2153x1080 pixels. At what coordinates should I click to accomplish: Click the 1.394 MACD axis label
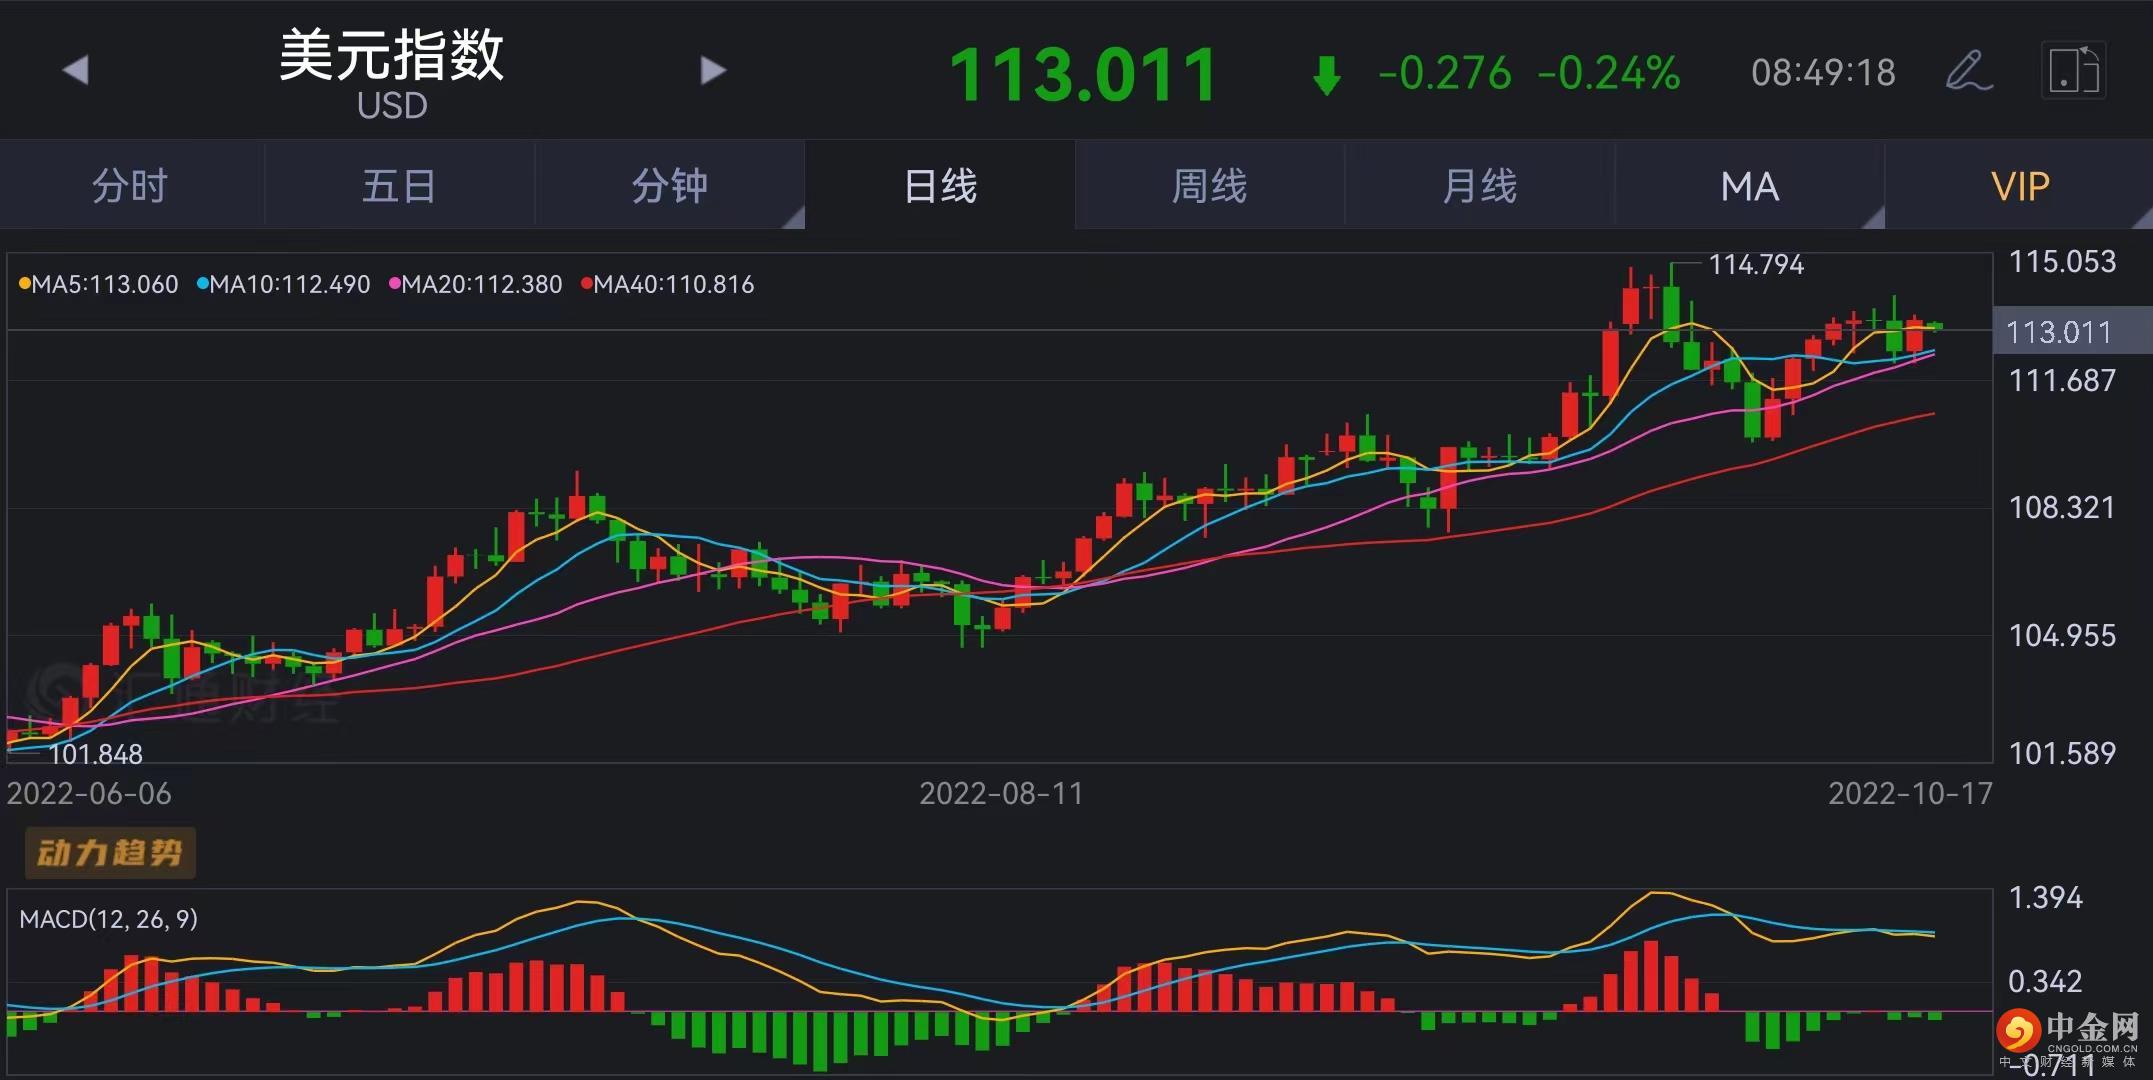pos(2045,897)
